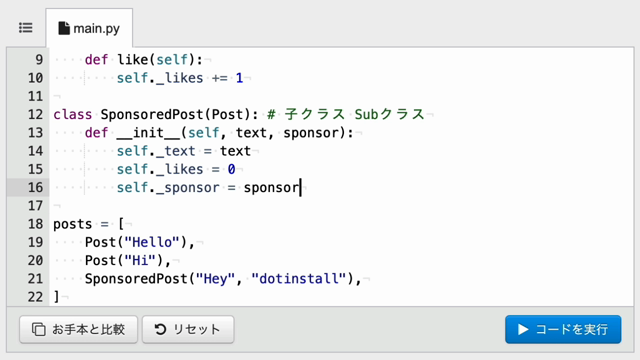Click the posts variable on line 18
The image size is (640, 360).
pos(73,224)
